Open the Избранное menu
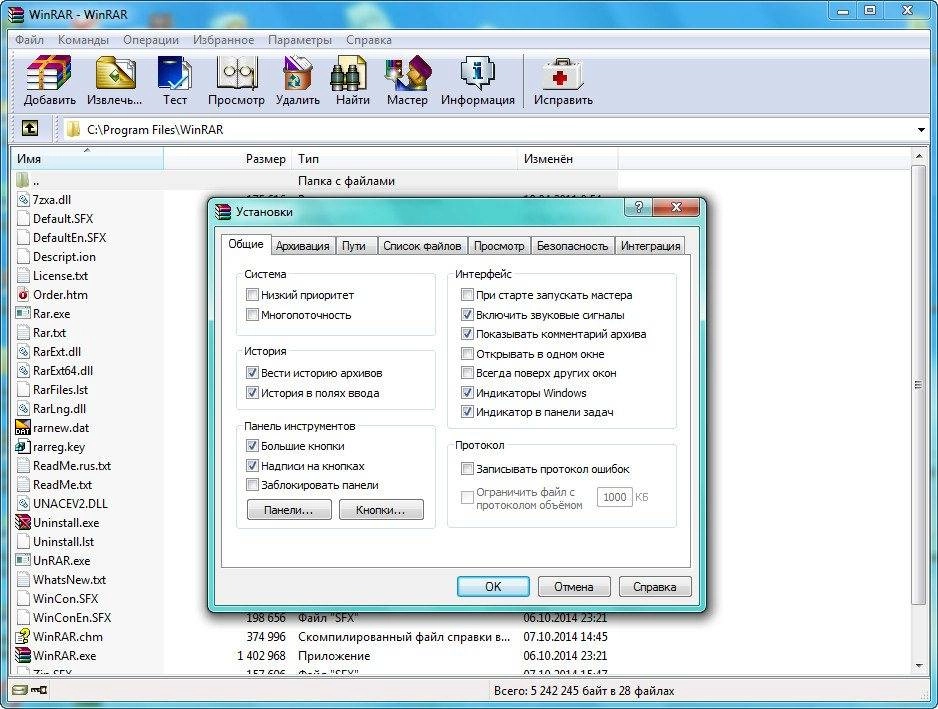The width and height of the screenshot is (938, 709). (x=223, y=39)
